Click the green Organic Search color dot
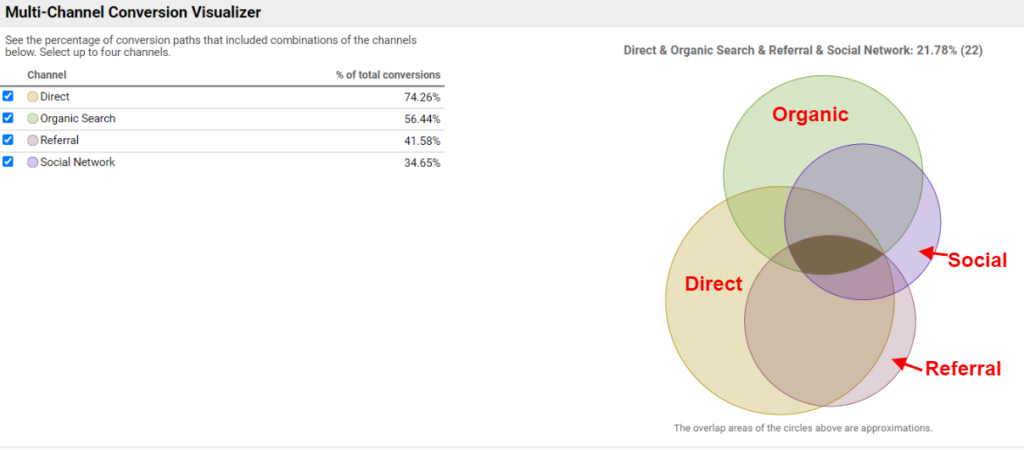 33,119
